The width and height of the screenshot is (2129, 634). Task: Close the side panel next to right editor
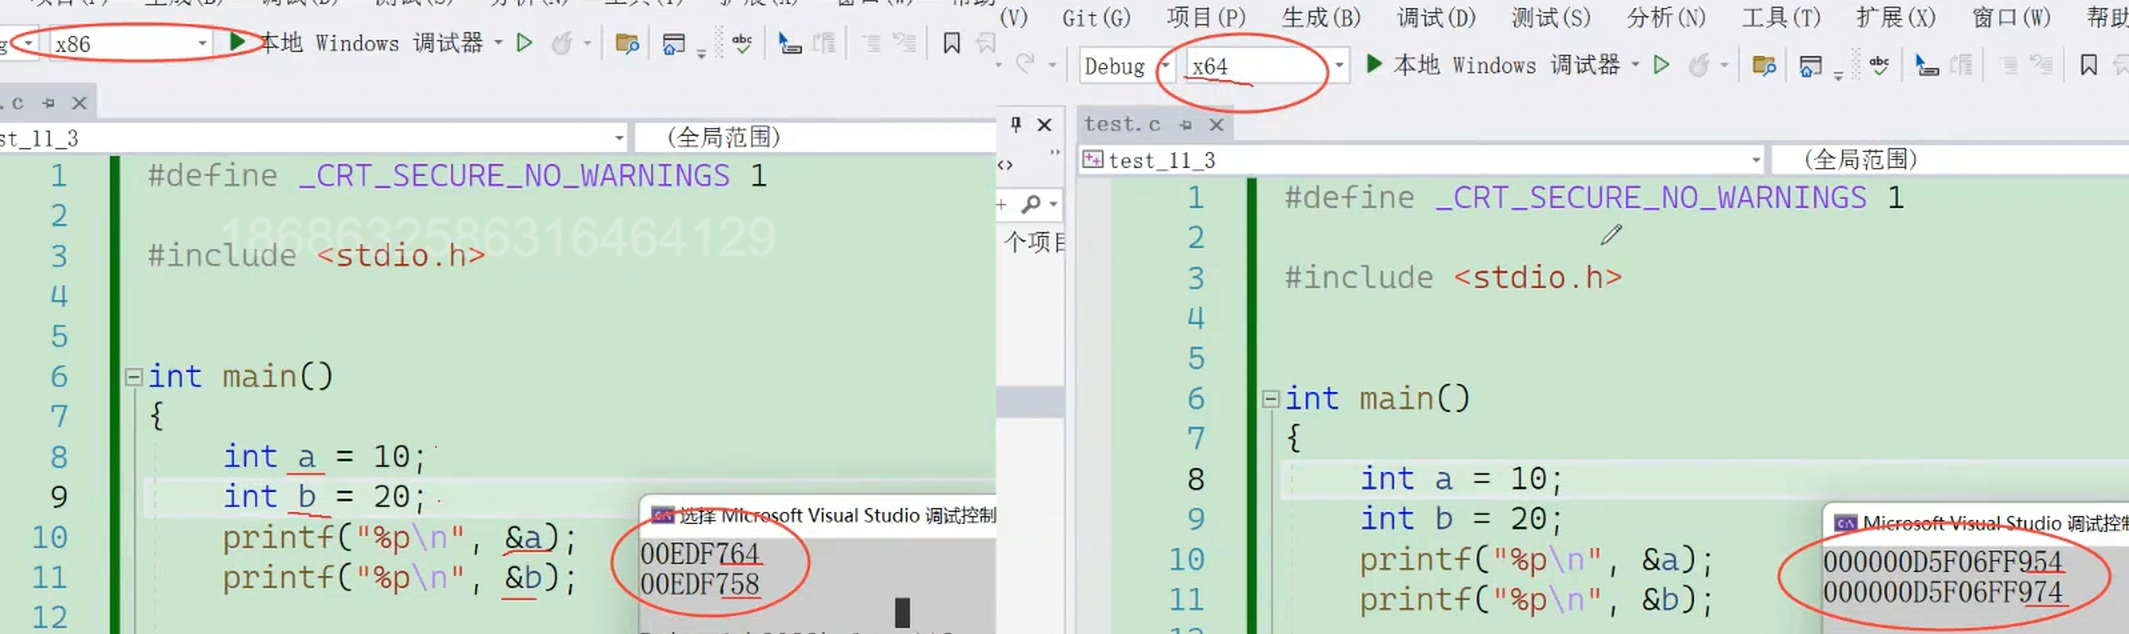(1044, 124)
